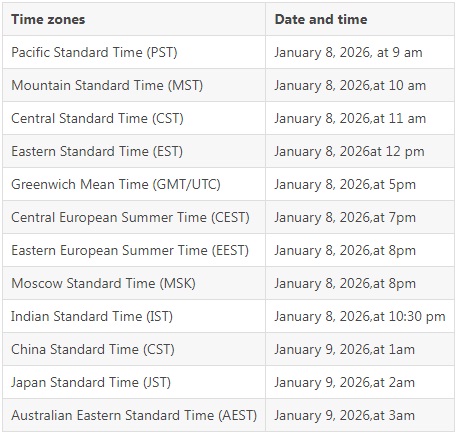Select the 'January 9, 2026,at 3am' cell
This screenshot has width=457, height=434.
360,415
